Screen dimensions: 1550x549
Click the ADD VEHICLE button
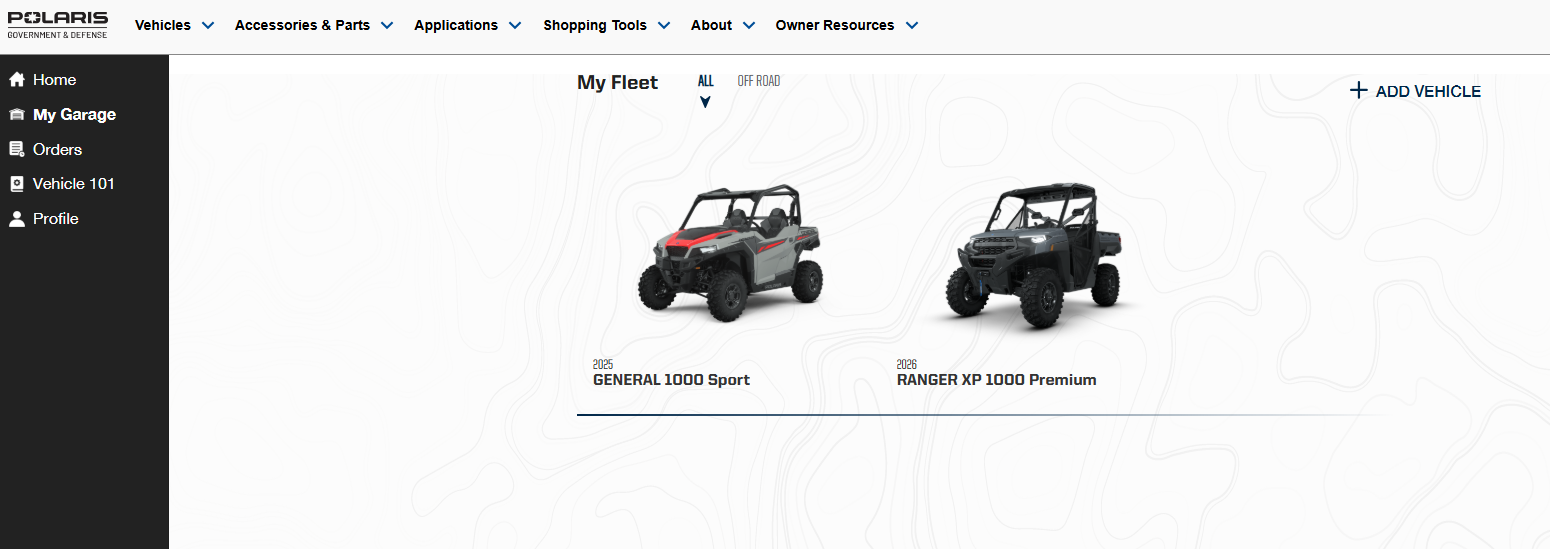(1415, 91)
